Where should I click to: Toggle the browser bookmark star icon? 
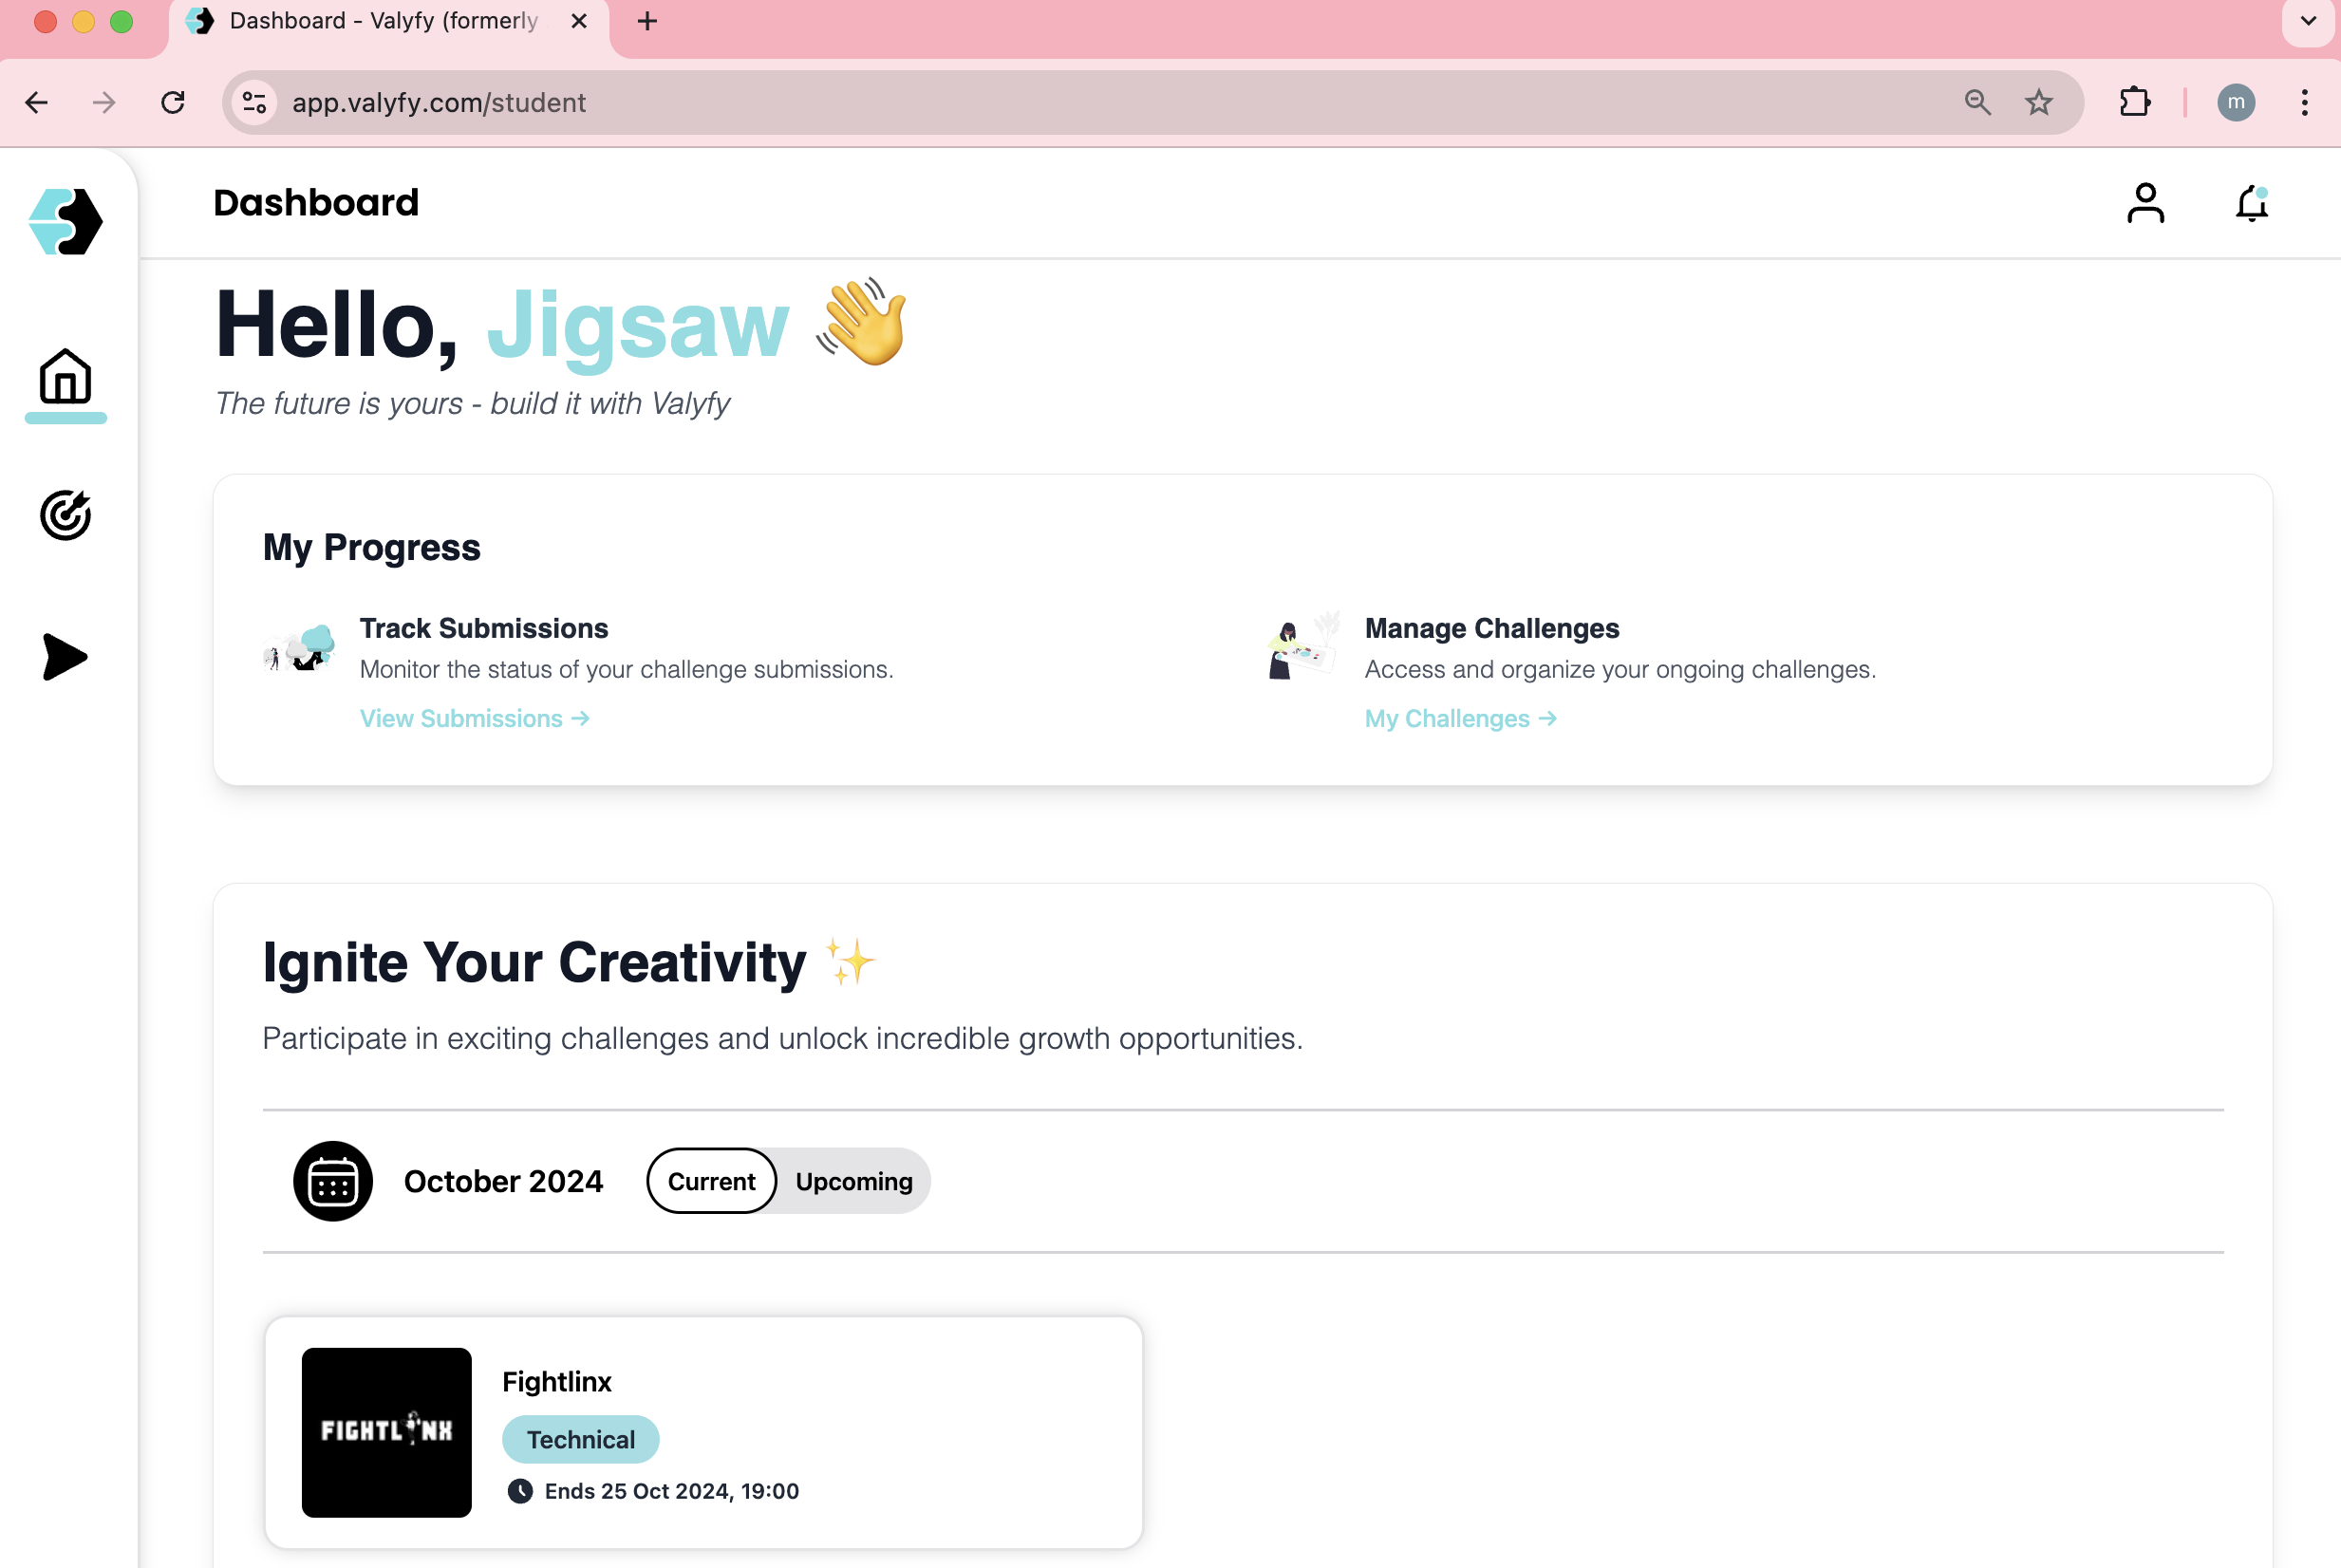point(2038,102)
